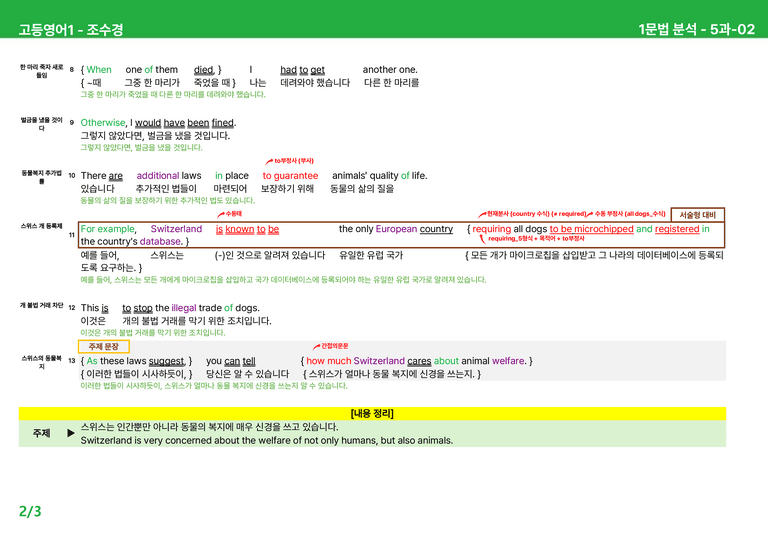Click the black triangle arrow beside 주제
The image size is (768, 543).
(x=71, y=433)
